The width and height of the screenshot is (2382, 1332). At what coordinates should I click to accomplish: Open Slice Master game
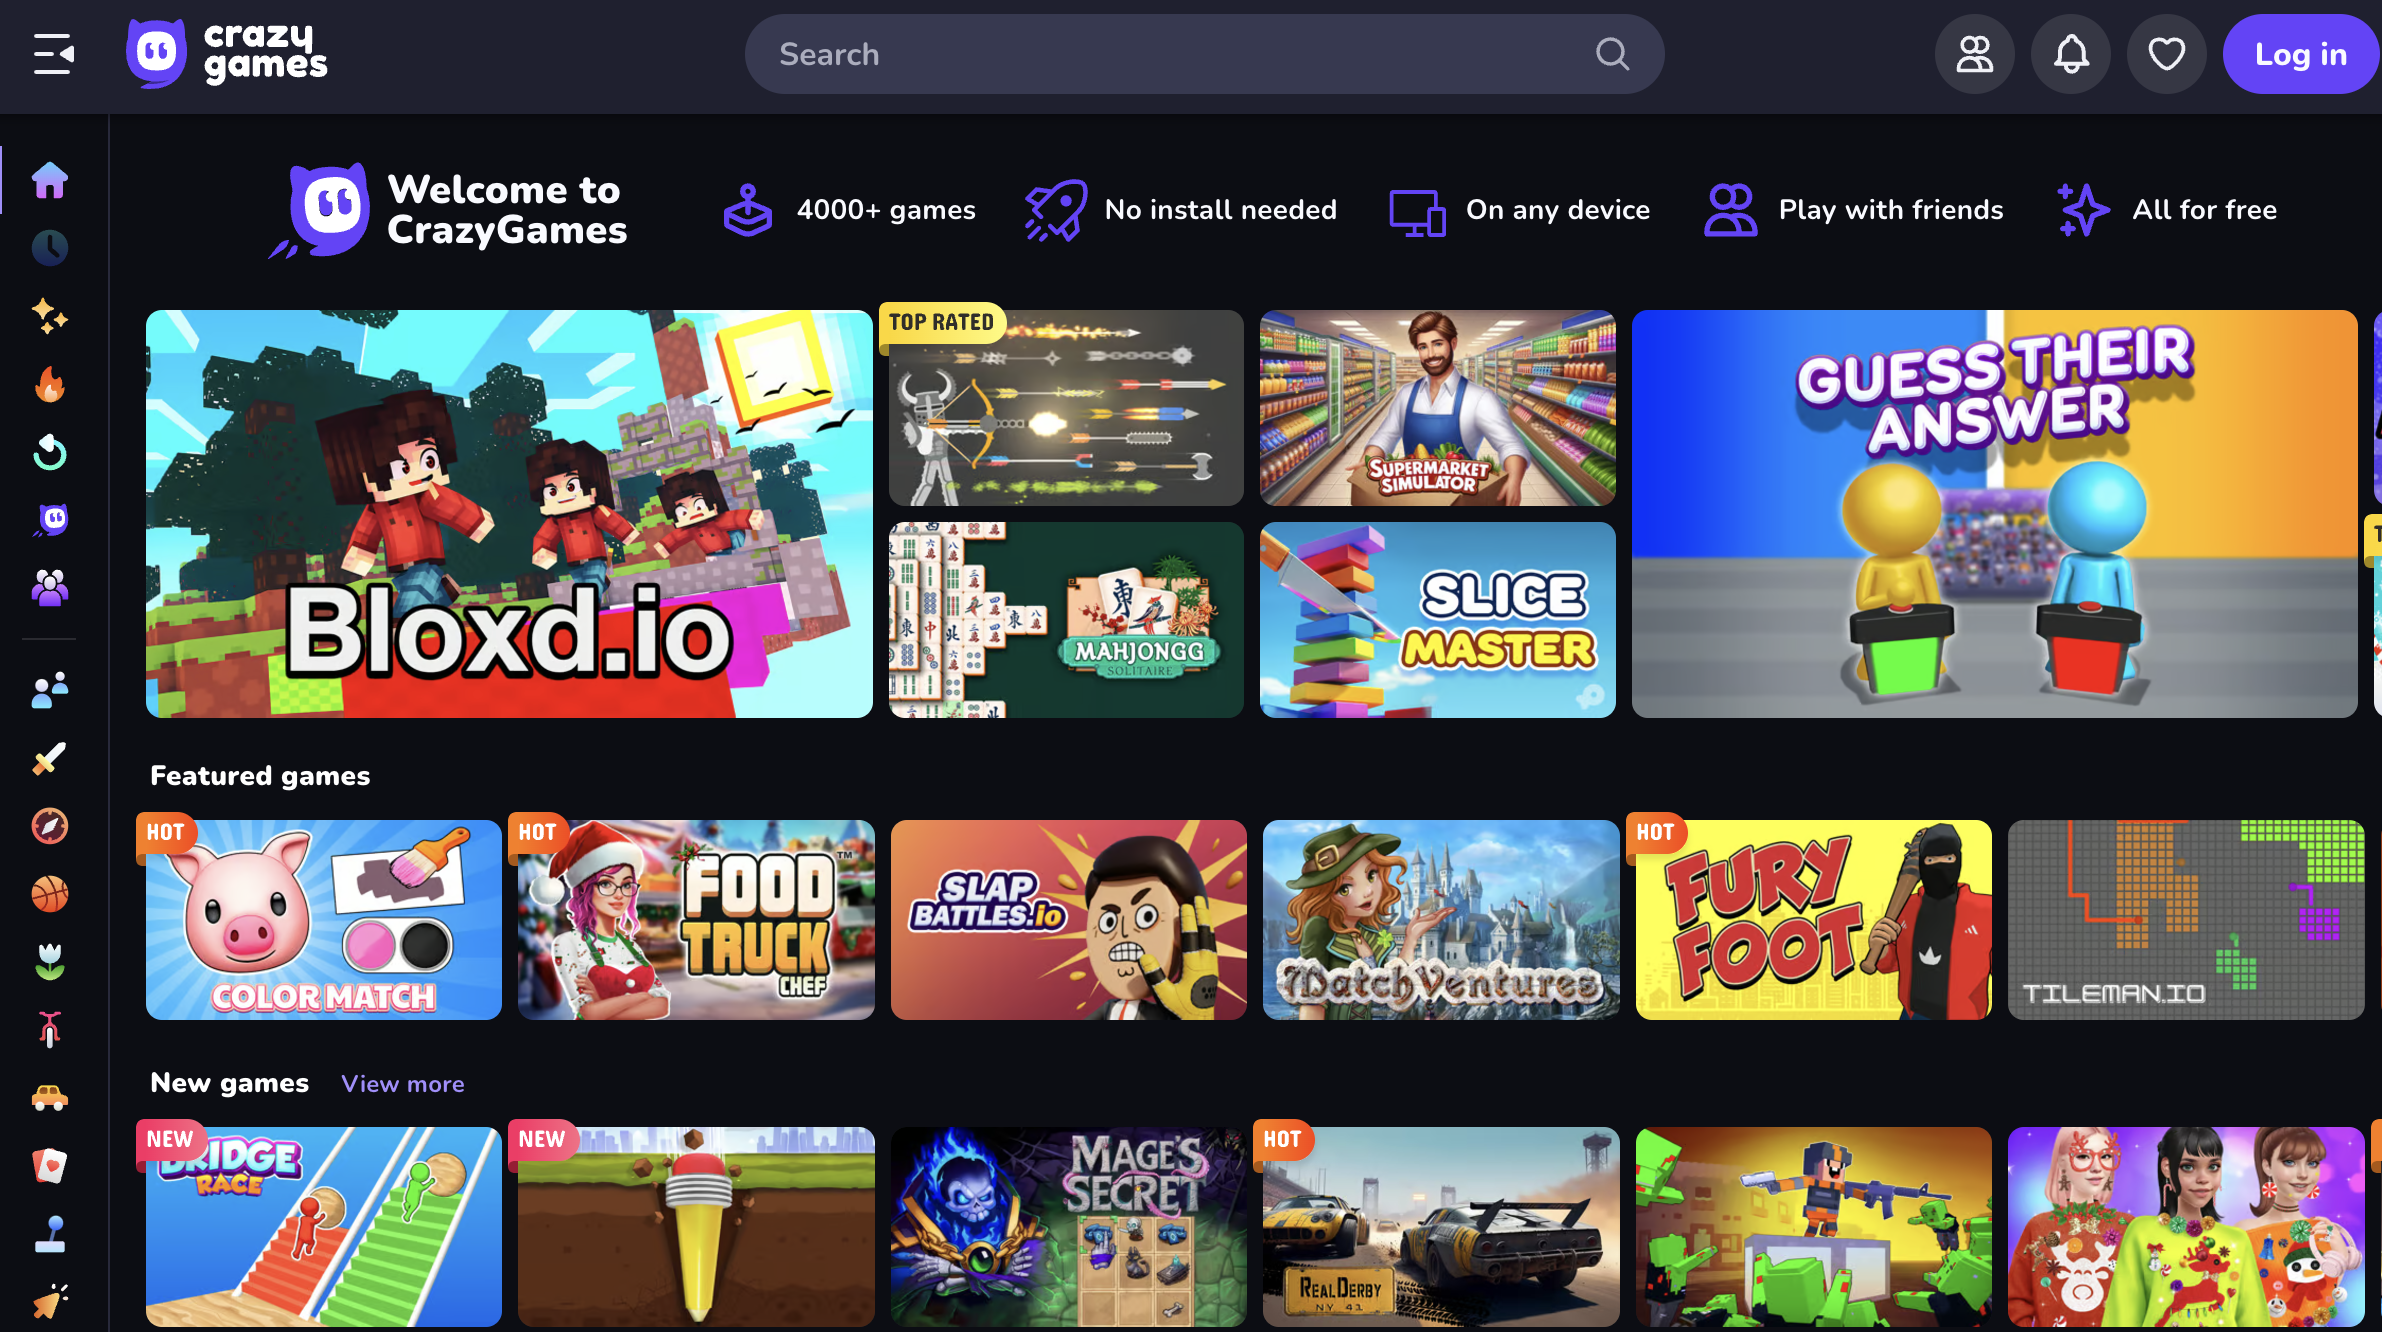1438,620
